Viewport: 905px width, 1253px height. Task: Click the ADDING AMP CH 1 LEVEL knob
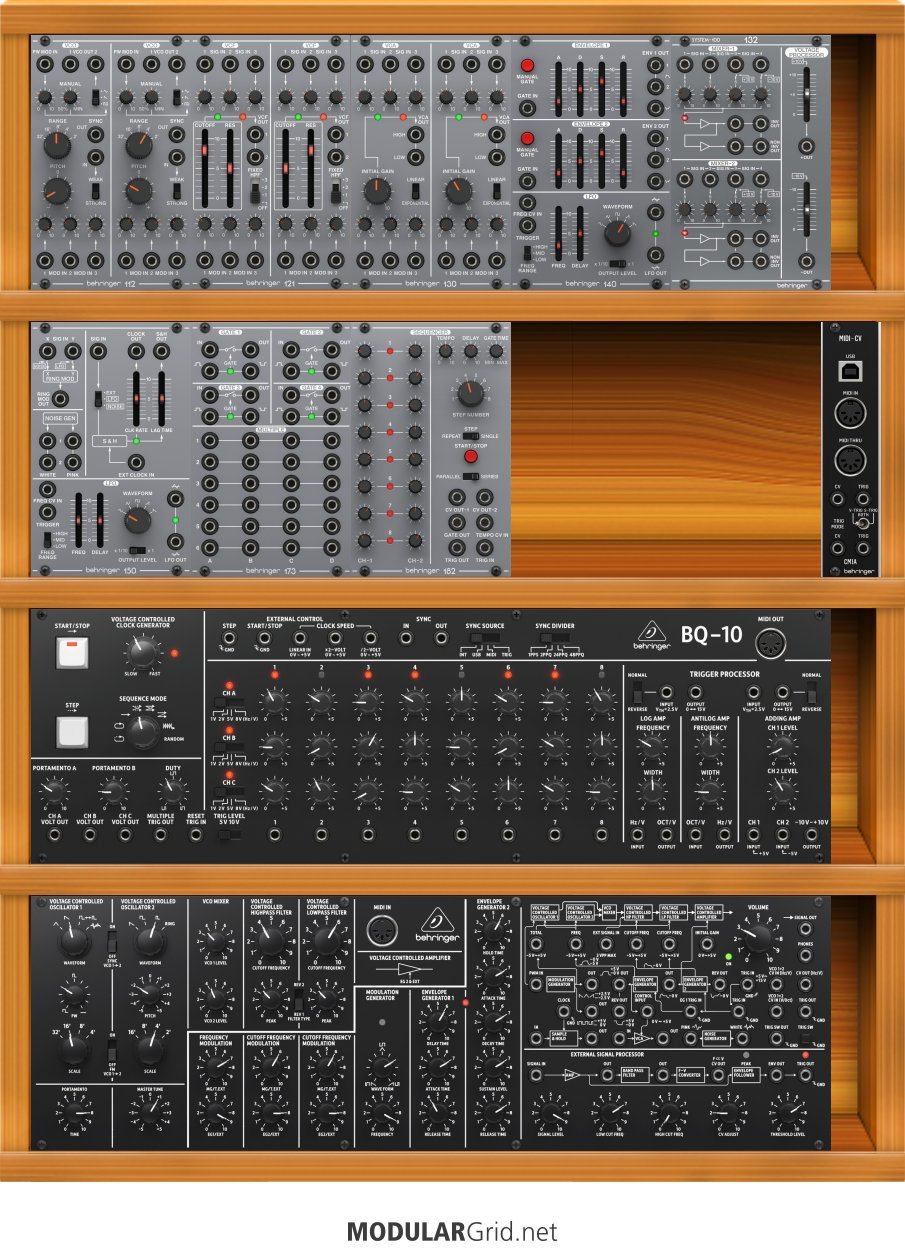783,747
